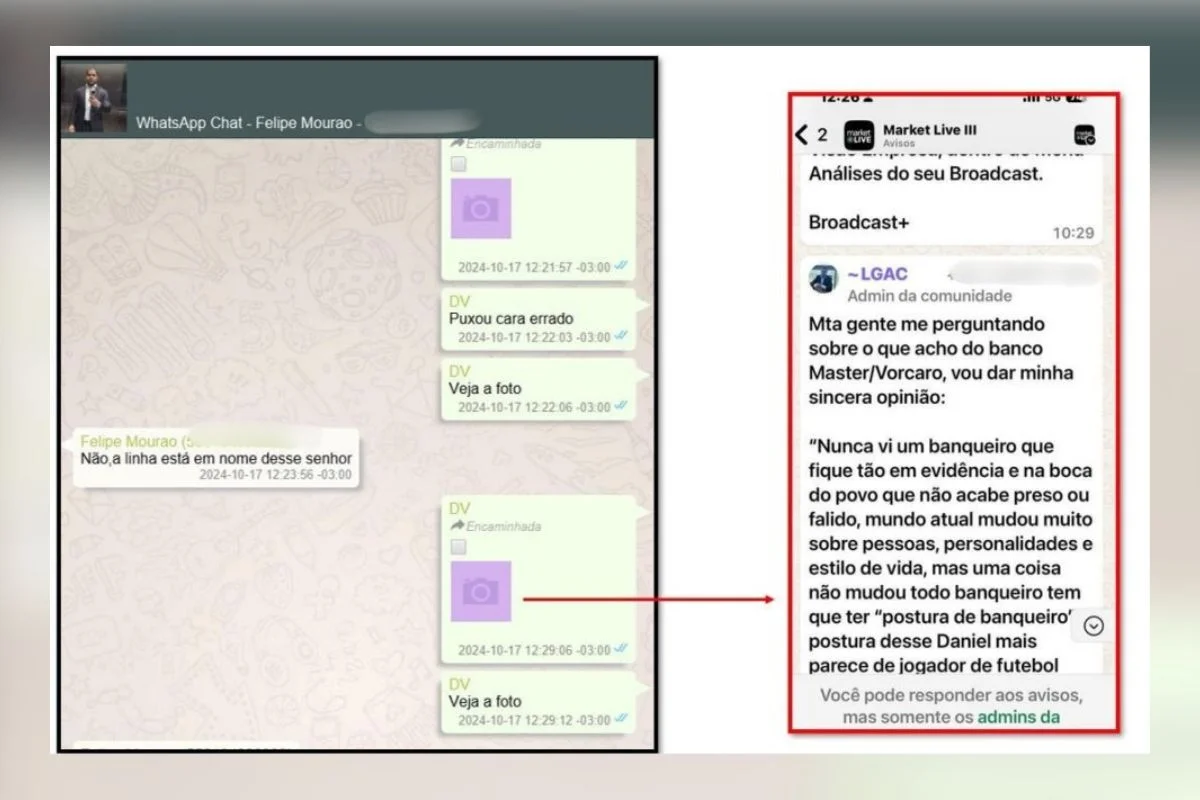
Task: Tap the back arrow in Market Live III
Action: (x=802, y=134)
